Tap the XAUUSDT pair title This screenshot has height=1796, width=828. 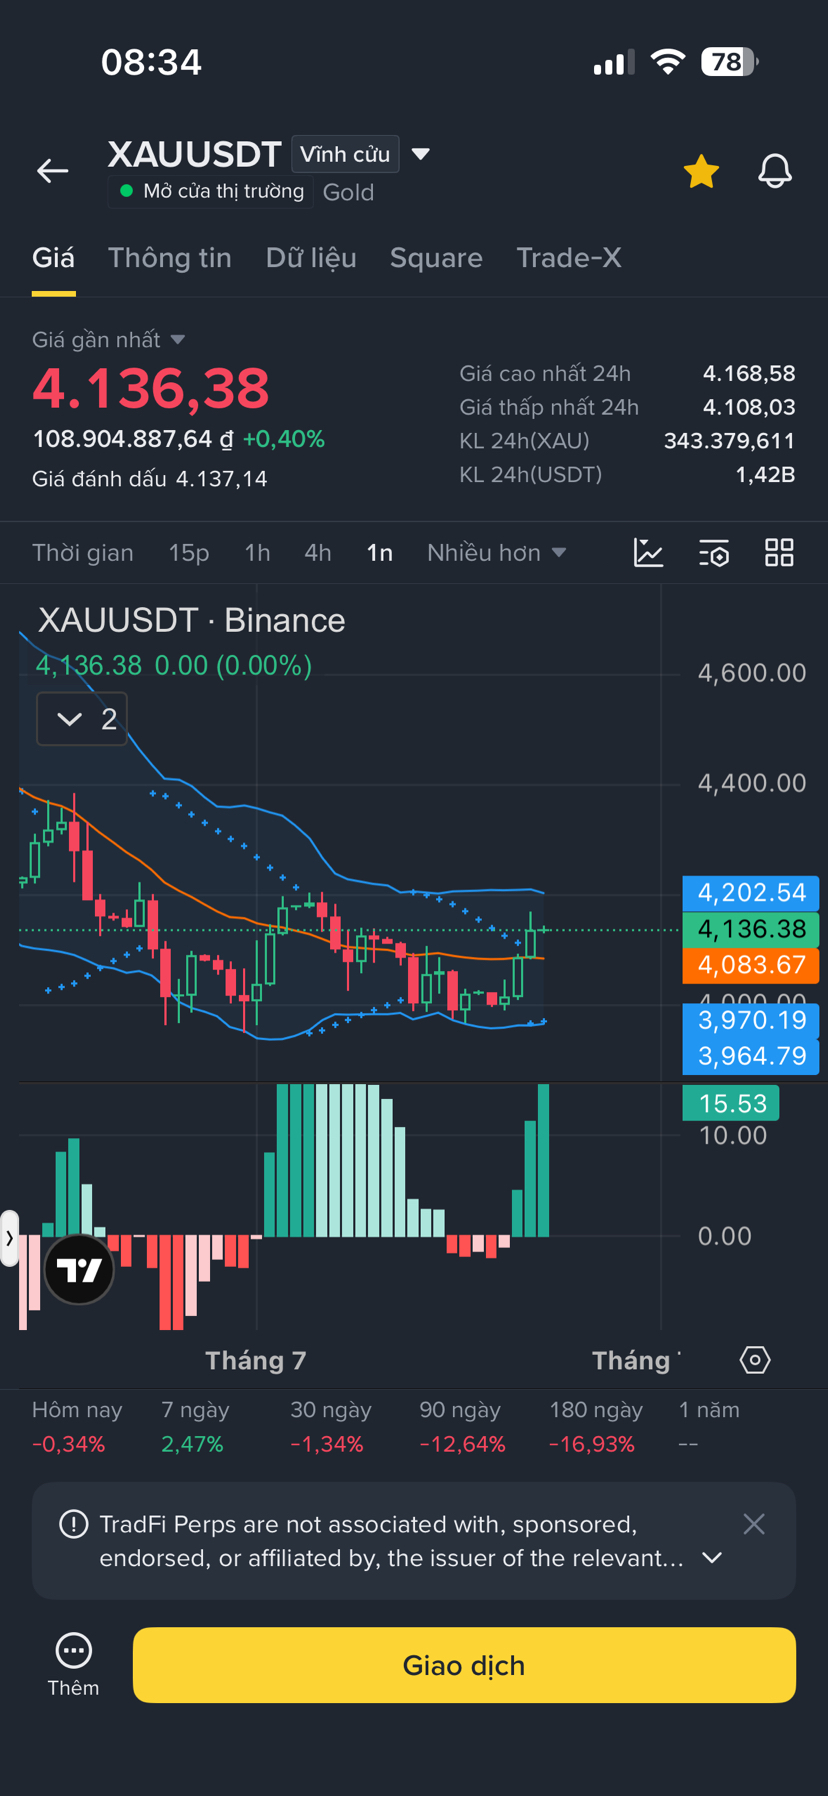pyautogui.click(x=194, y=154)
